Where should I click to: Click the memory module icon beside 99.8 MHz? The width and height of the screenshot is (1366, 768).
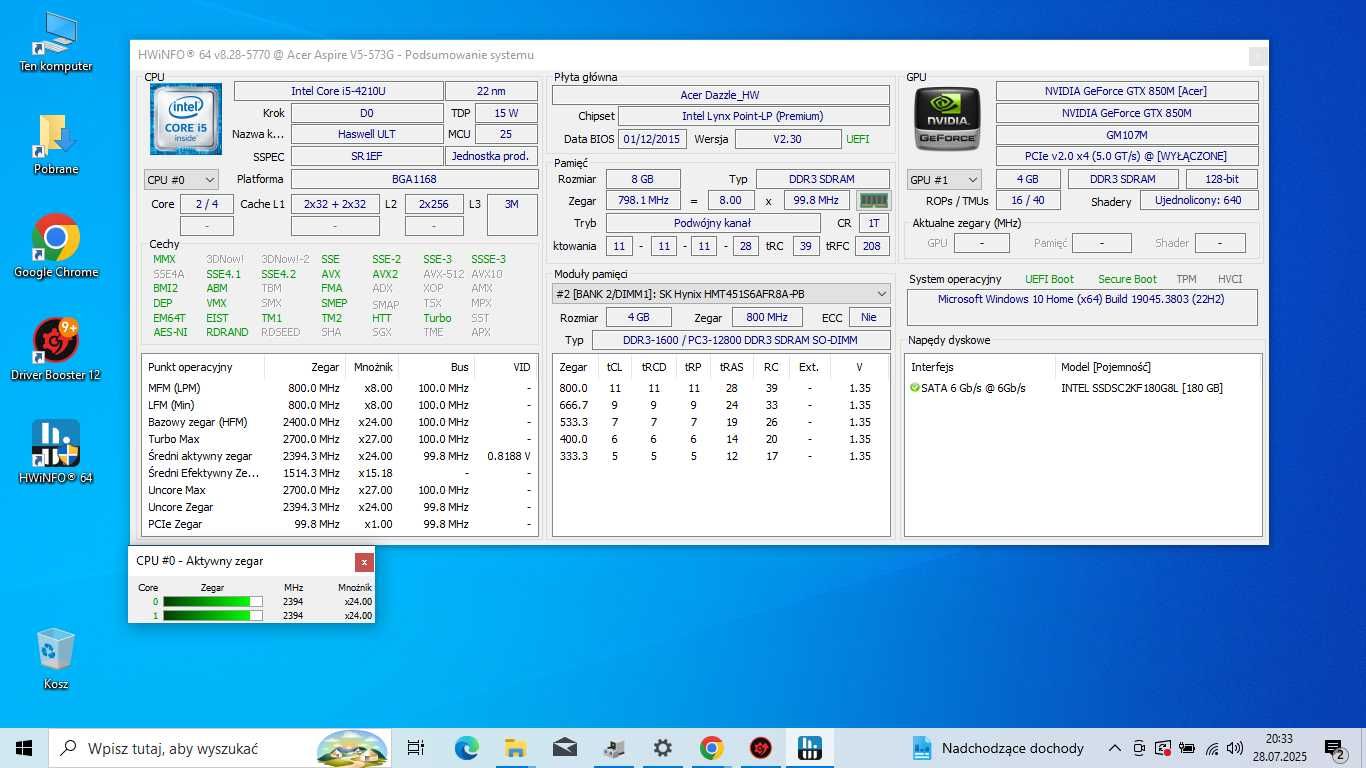(x=874, y=200)
